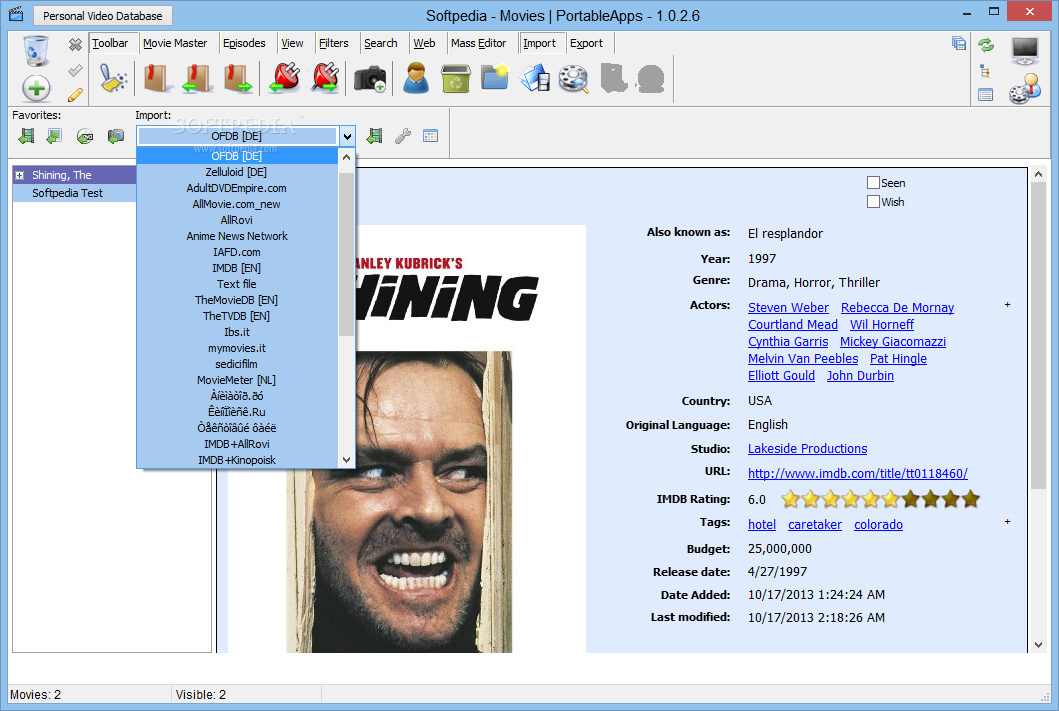This screenshot has width=1059, height=711.
Task: Pick Anime News Network import source
Action: tap(237, 236)
